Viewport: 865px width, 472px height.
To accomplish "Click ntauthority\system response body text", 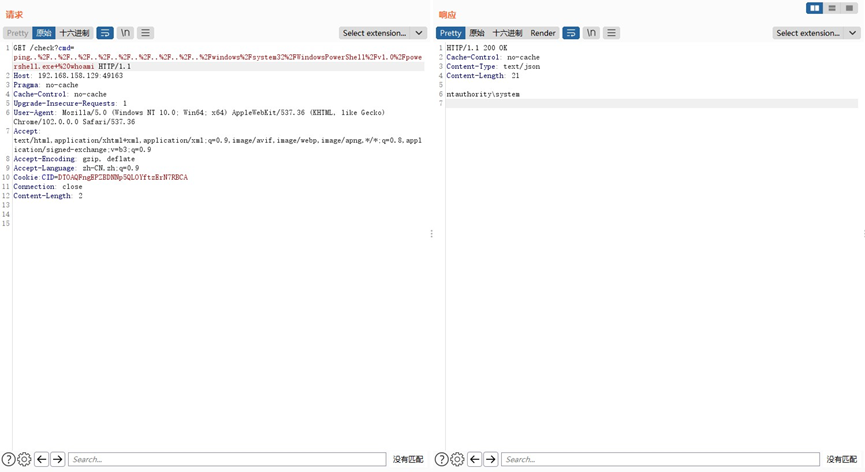I will click(483, 94).
